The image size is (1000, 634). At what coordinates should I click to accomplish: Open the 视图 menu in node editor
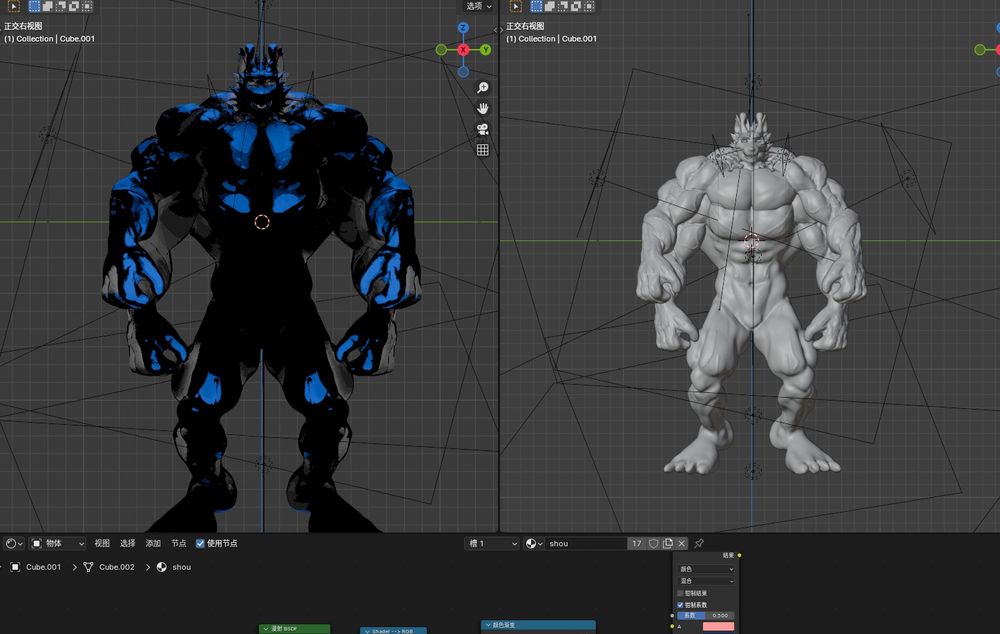tap(102, 543)
